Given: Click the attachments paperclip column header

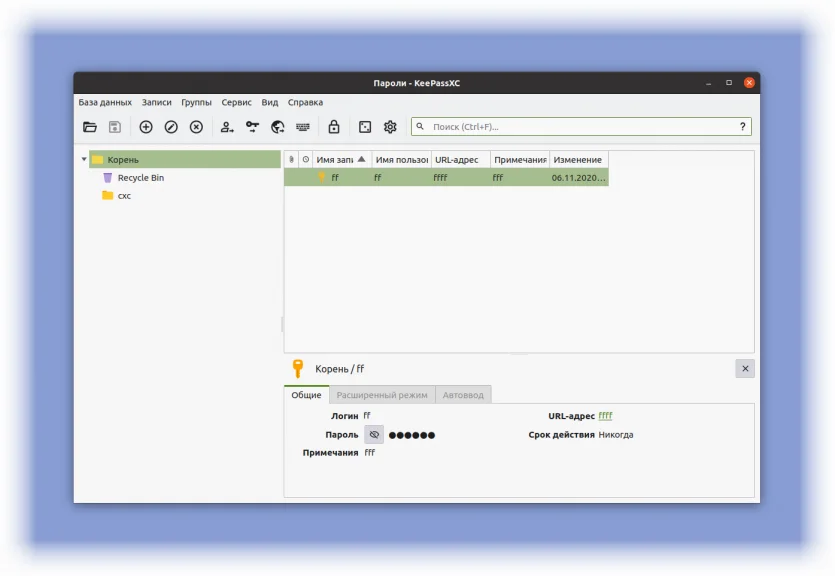Looking at the screenshot, I should click(x=291, y=160).
